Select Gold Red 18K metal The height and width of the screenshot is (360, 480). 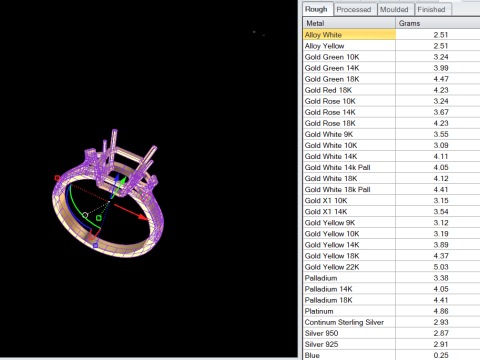[391, 90]
